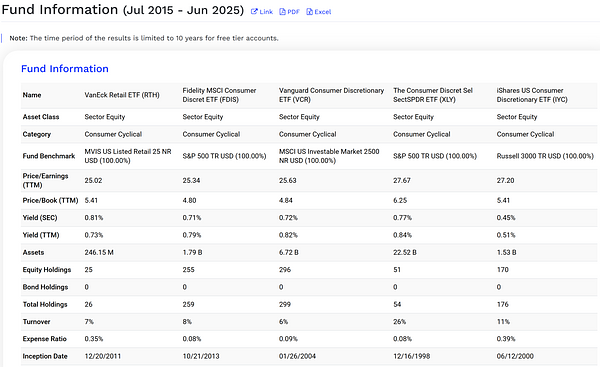Viewport: 600px width, 367px height.
Task: Select MSCI US Investable Market 2500 benchmark
Action: click(x=329, y=156)
